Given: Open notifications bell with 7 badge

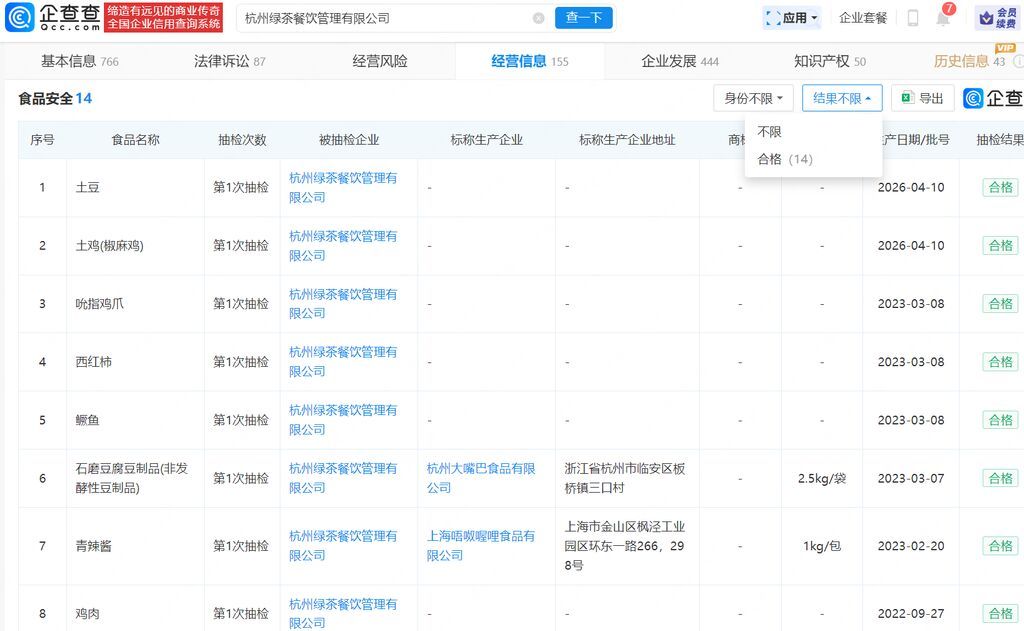Looking at the screenshot, I should [943, 18].
